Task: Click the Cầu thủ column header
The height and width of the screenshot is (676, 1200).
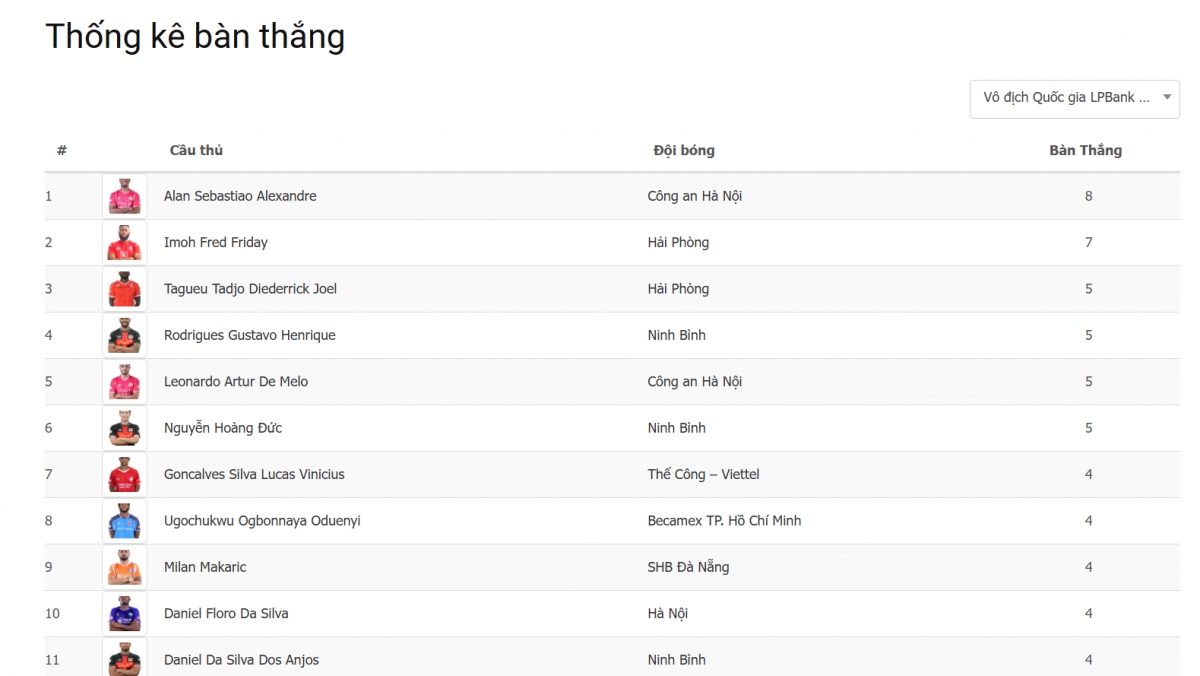Action: coord(196,150)
